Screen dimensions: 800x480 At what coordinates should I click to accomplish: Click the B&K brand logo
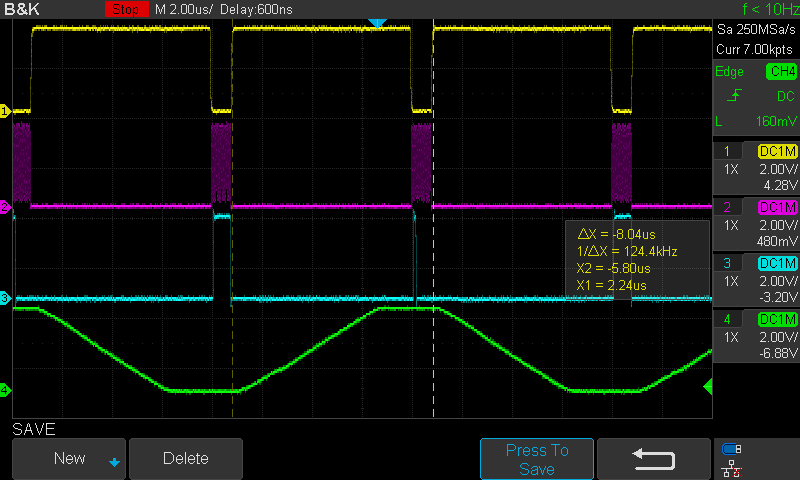tap(22, 9)
